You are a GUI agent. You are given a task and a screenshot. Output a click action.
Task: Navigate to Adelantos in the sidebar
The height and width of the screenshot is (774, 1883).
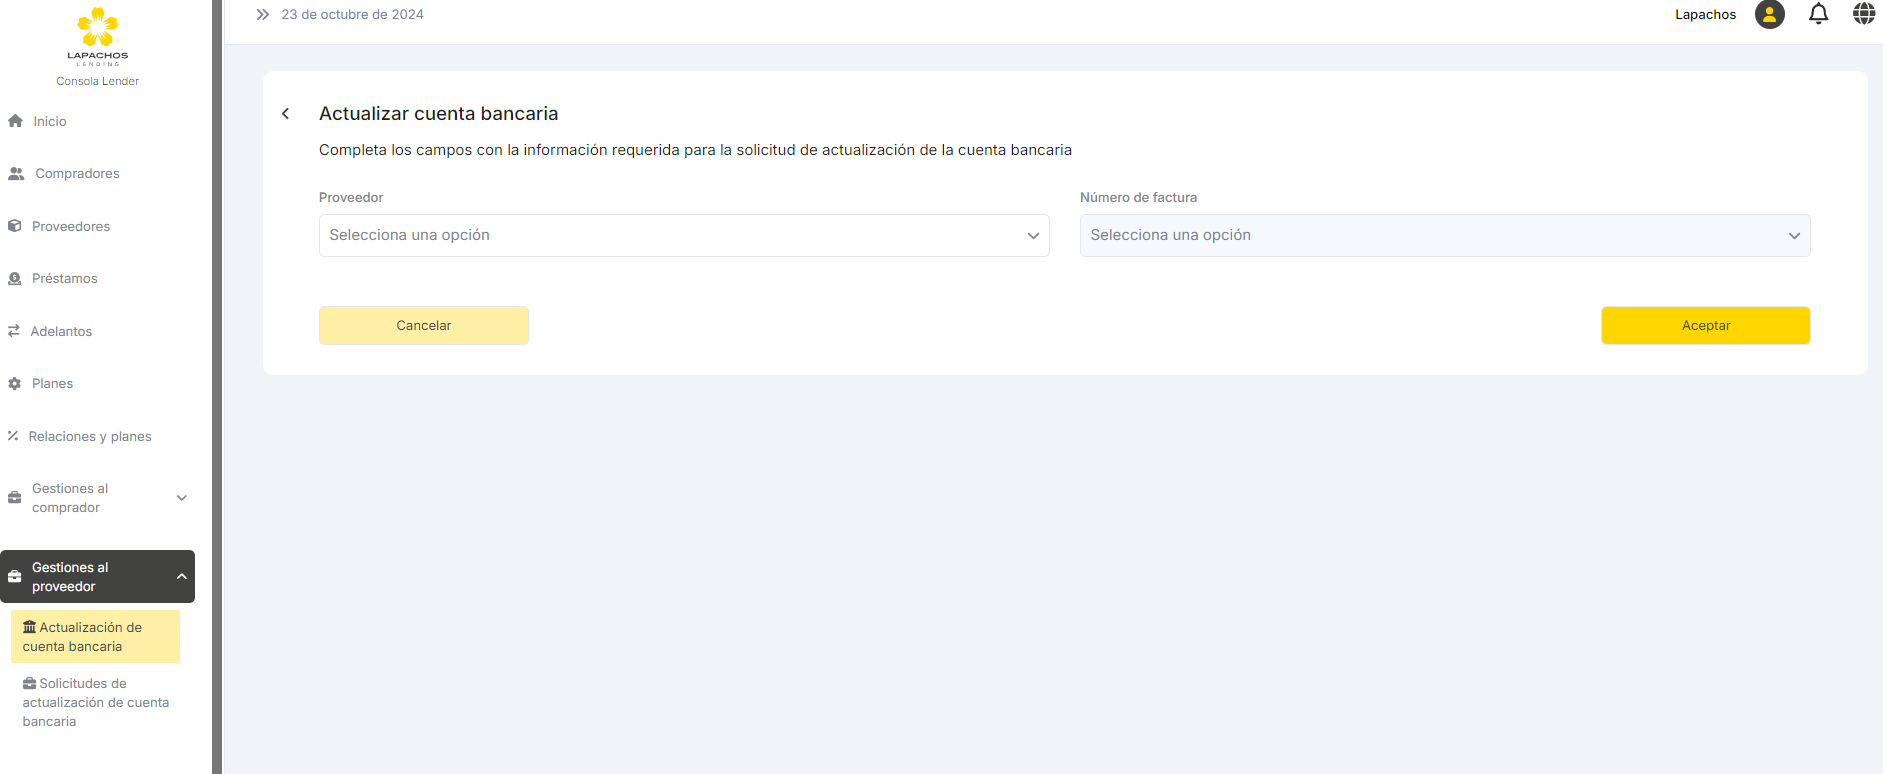tap(61, 332)
